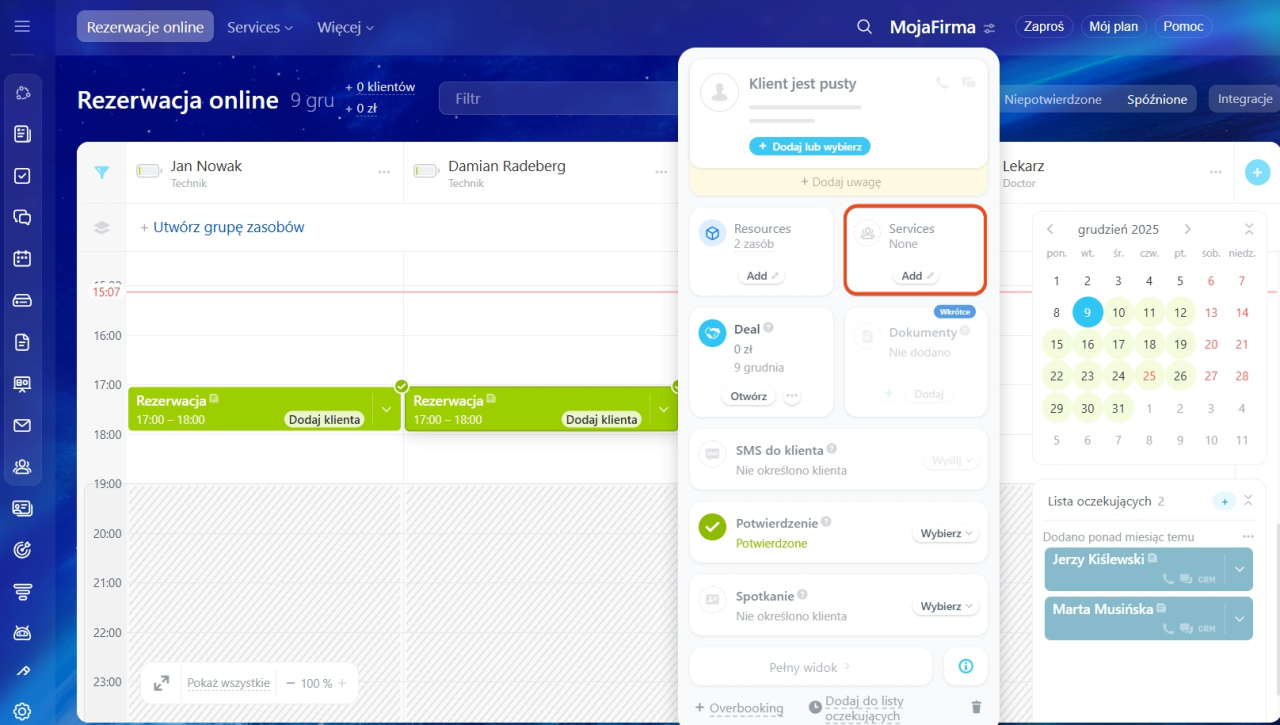Expand the Services menu dropdown
Viewport: 1280px width, 725px height.
coord(260,27)
